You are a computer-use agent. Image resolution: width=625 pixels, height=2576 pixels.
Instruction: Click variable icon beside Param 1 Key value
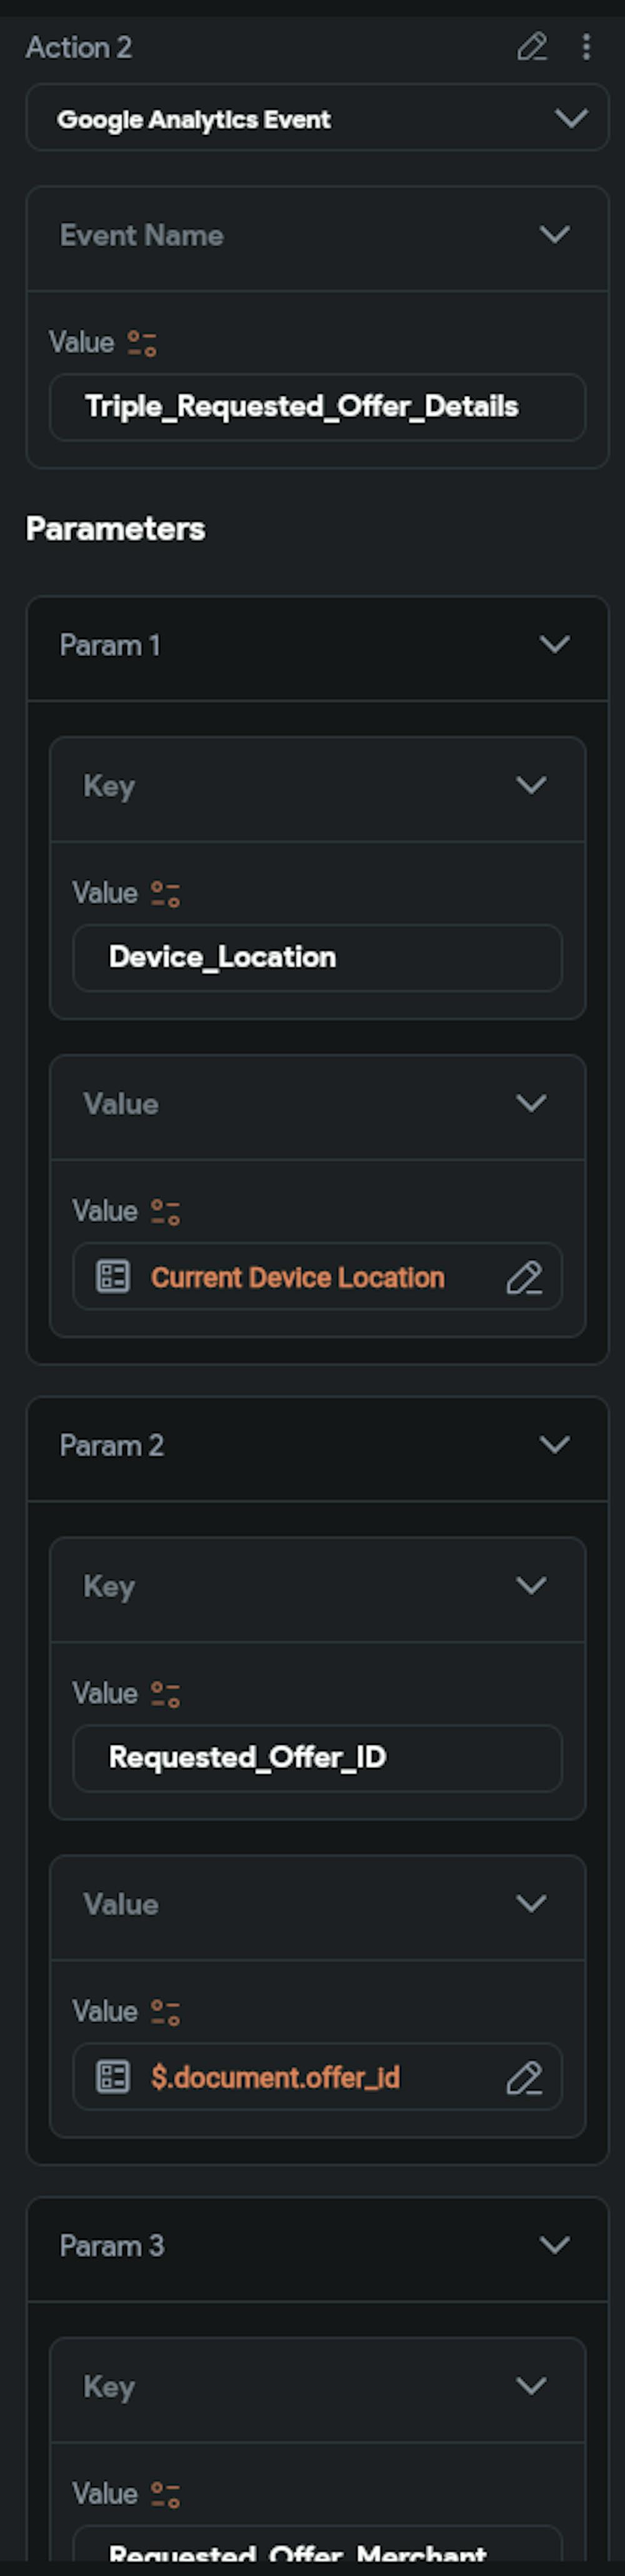pyautogui.click(x=165, y=894)
